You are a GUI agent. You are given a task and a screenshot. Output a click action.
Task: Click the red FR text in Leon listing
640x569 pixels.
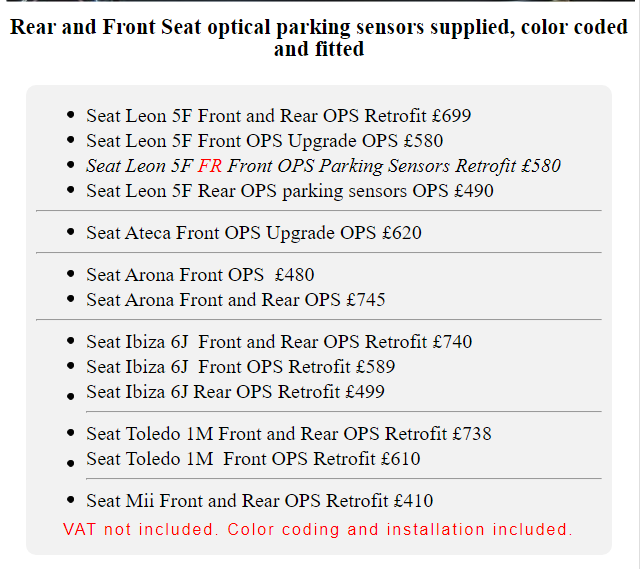point(210,166)
